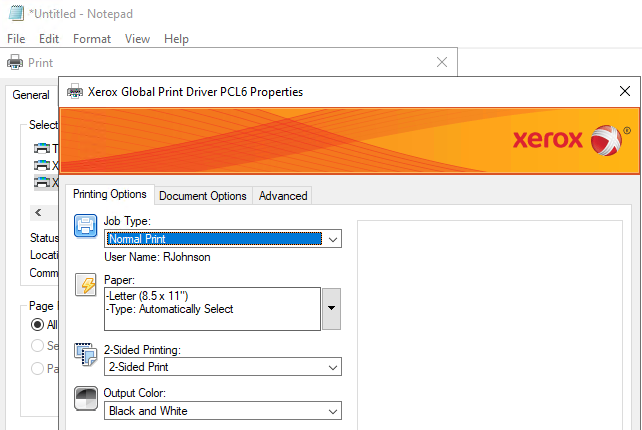Expand the Paper selection arrow button
This screenshot has width=642, height=430.
pyautogui.click(x=331, y=309)
